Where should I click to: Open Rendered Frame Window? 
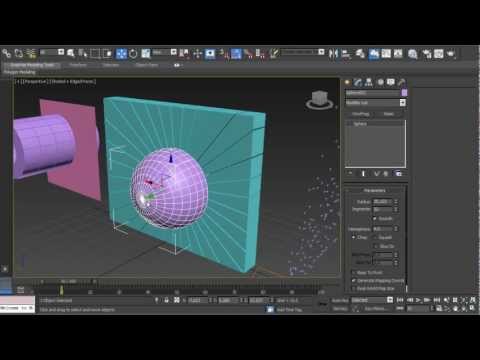pos(439,53)
